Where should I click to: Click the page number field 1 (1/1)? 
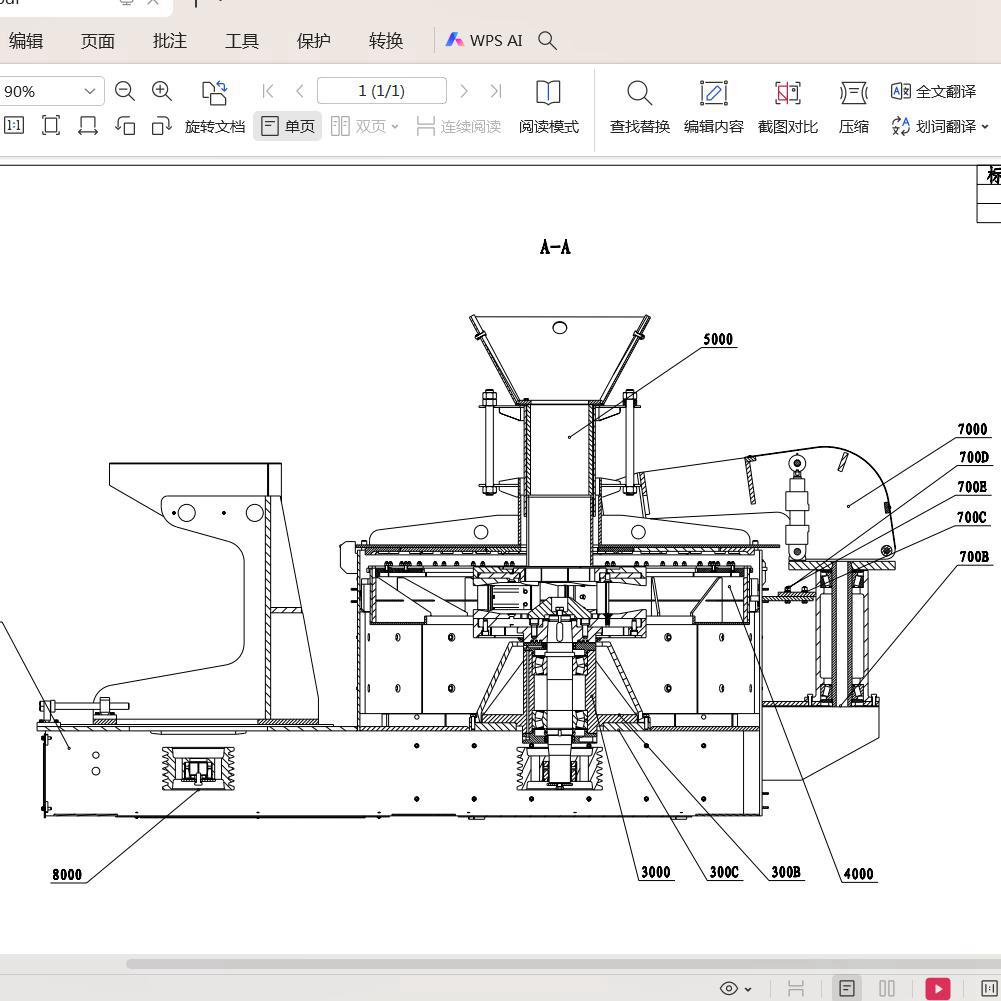click(381, 91)
